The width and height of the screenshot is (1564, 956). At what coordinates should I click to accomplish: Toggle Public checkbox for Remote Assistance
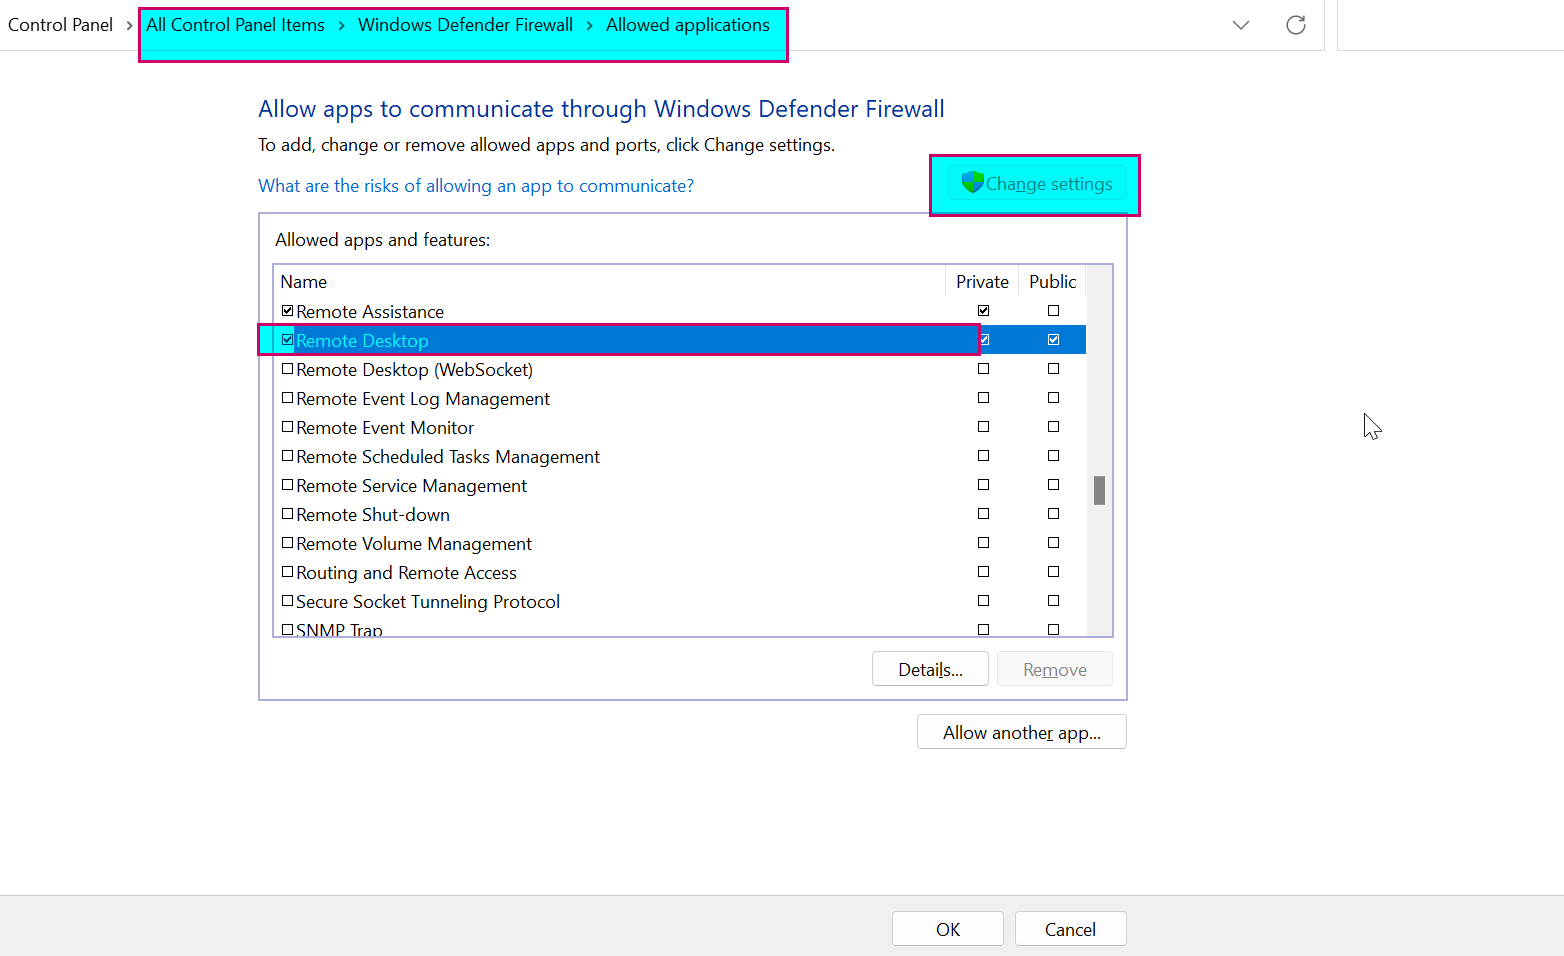[1053, 311]
